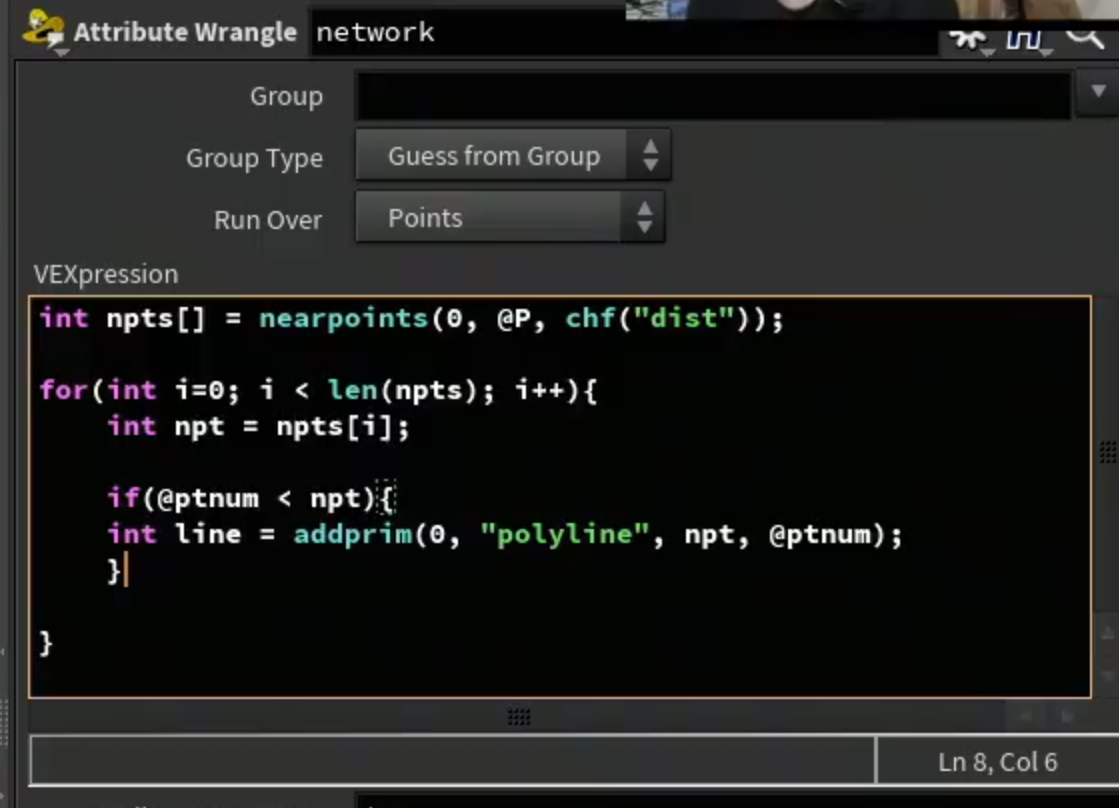Click the faded right arrow below editor
1119x808 pixels.
[x=1067, y=716]
